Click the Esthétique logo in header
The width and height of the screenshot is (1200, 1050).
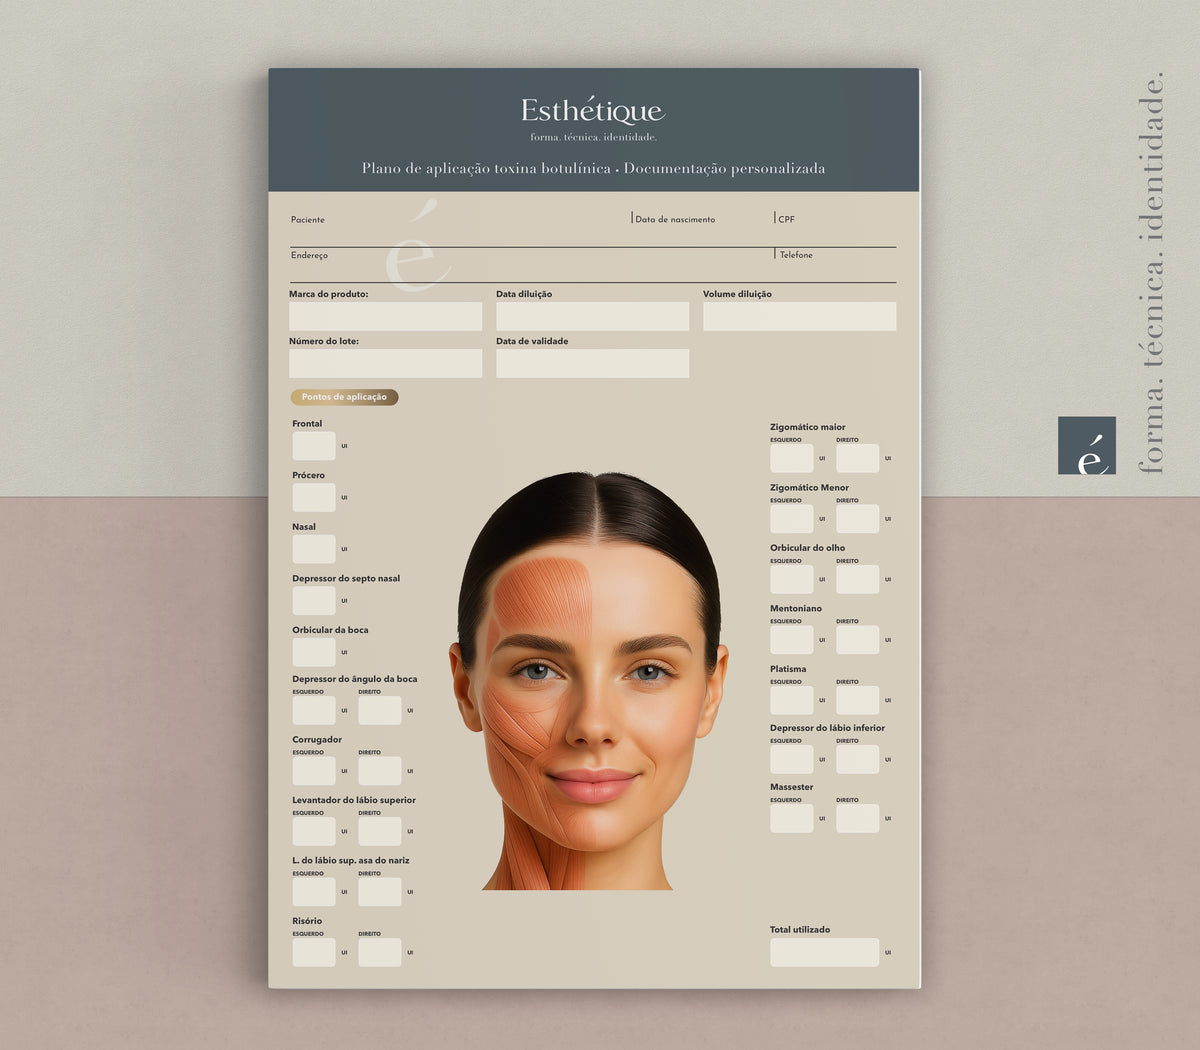pos(593,110)
